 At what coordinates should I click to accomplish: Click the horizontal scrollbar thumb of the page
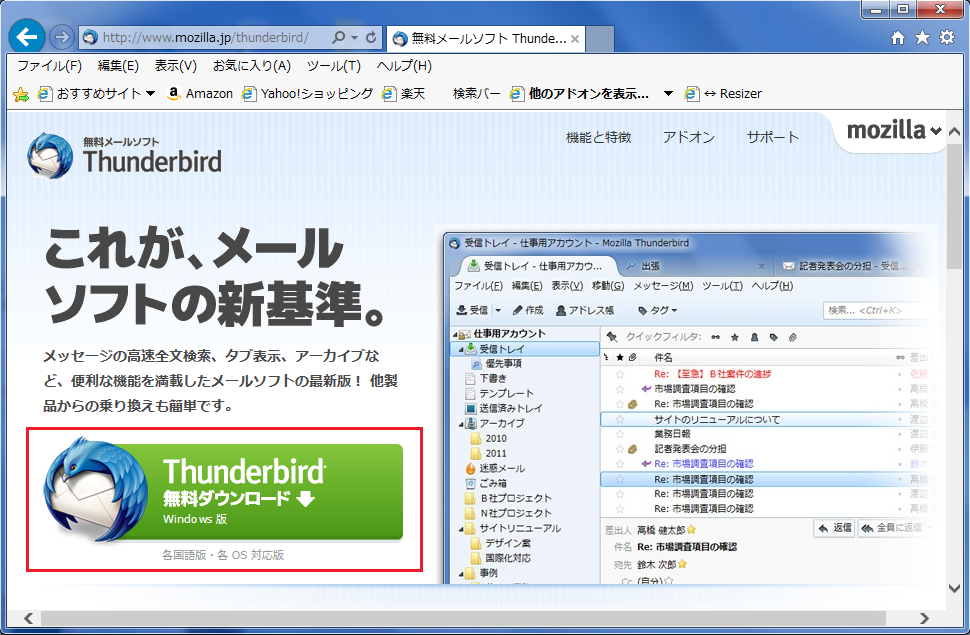click(x=463, y=618)
